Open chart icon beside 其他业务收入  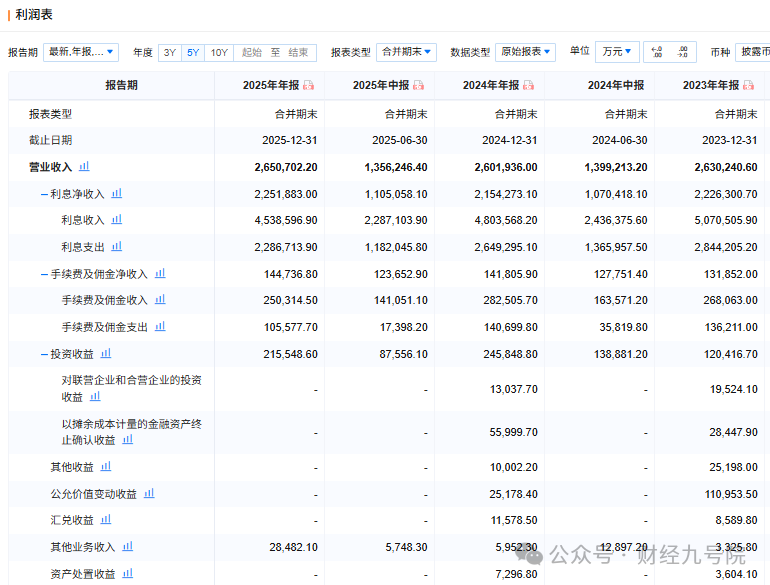[x=128, y=547]
